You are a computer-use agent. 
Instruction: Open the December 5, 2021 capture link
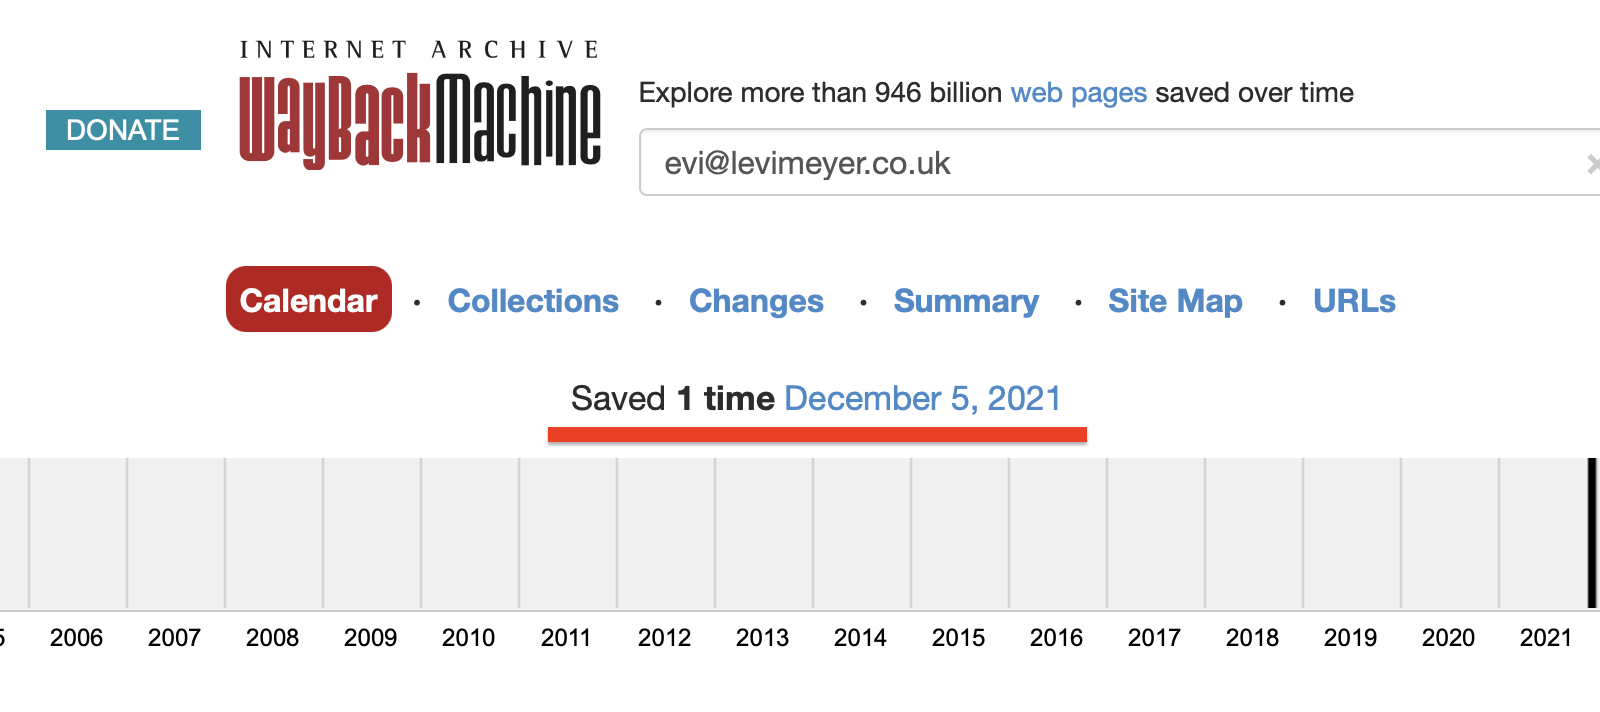coord(922,399)
